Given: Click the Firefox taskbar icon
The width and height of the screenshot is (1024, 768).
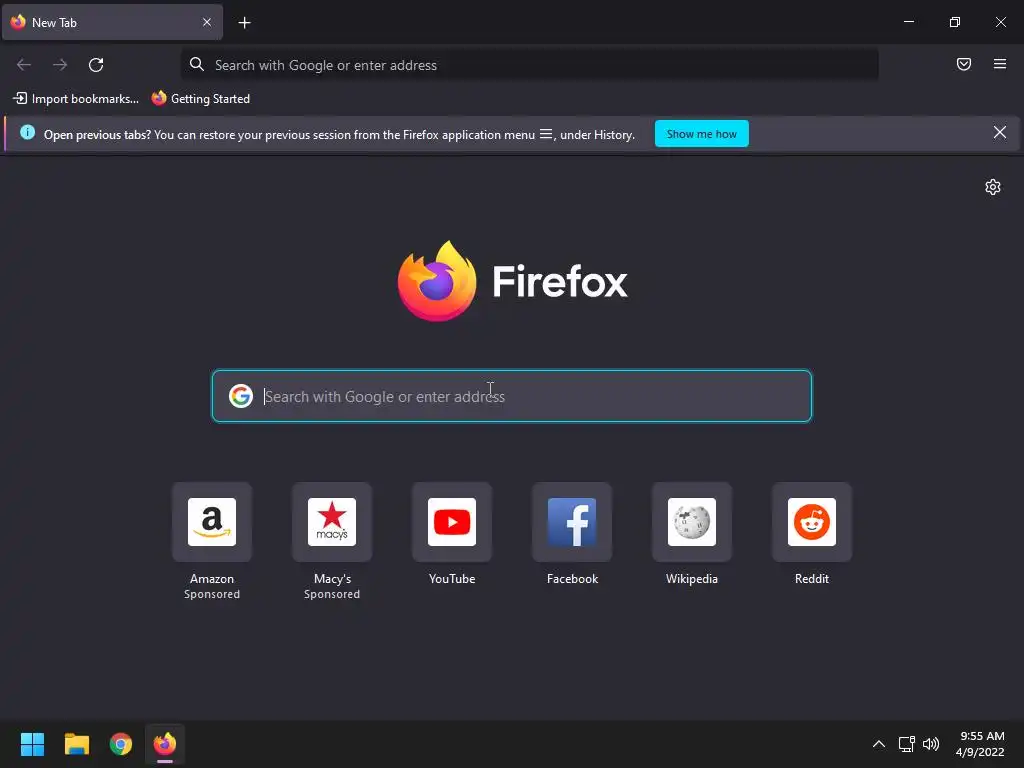Looking at the screenshot, I should click(165, 744).
